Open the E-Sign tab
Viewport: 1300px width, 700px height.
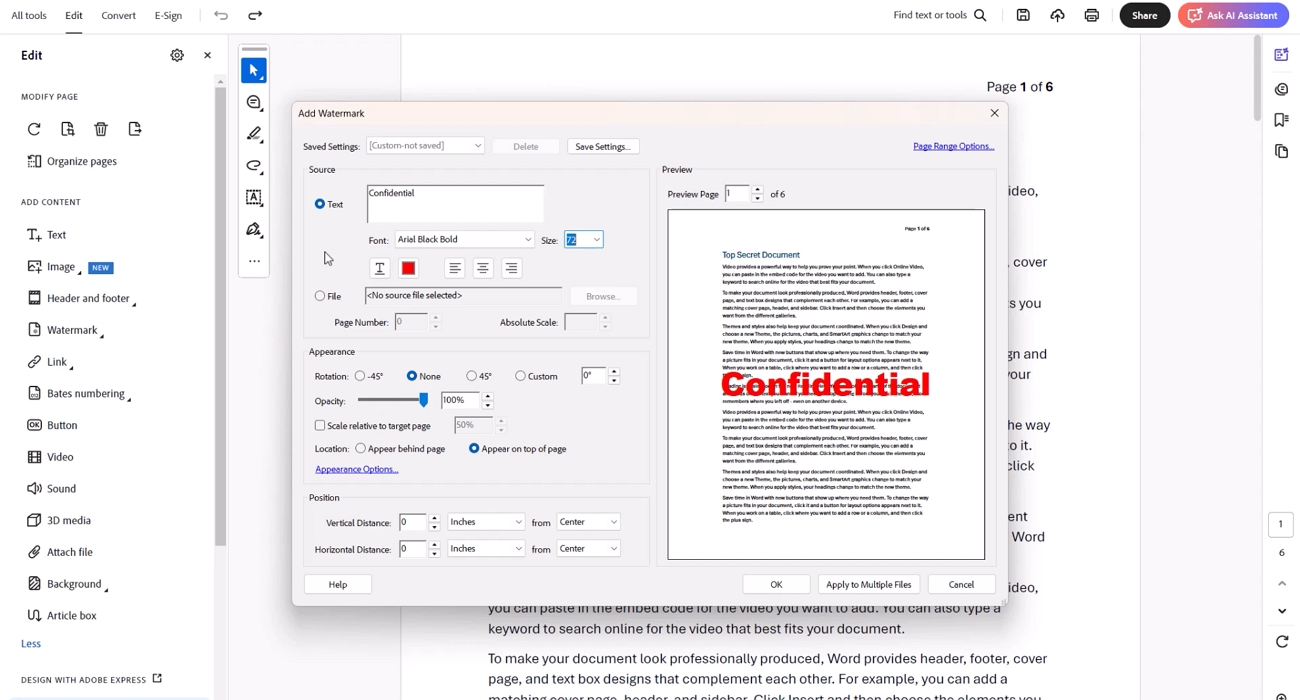coord(169,15)
